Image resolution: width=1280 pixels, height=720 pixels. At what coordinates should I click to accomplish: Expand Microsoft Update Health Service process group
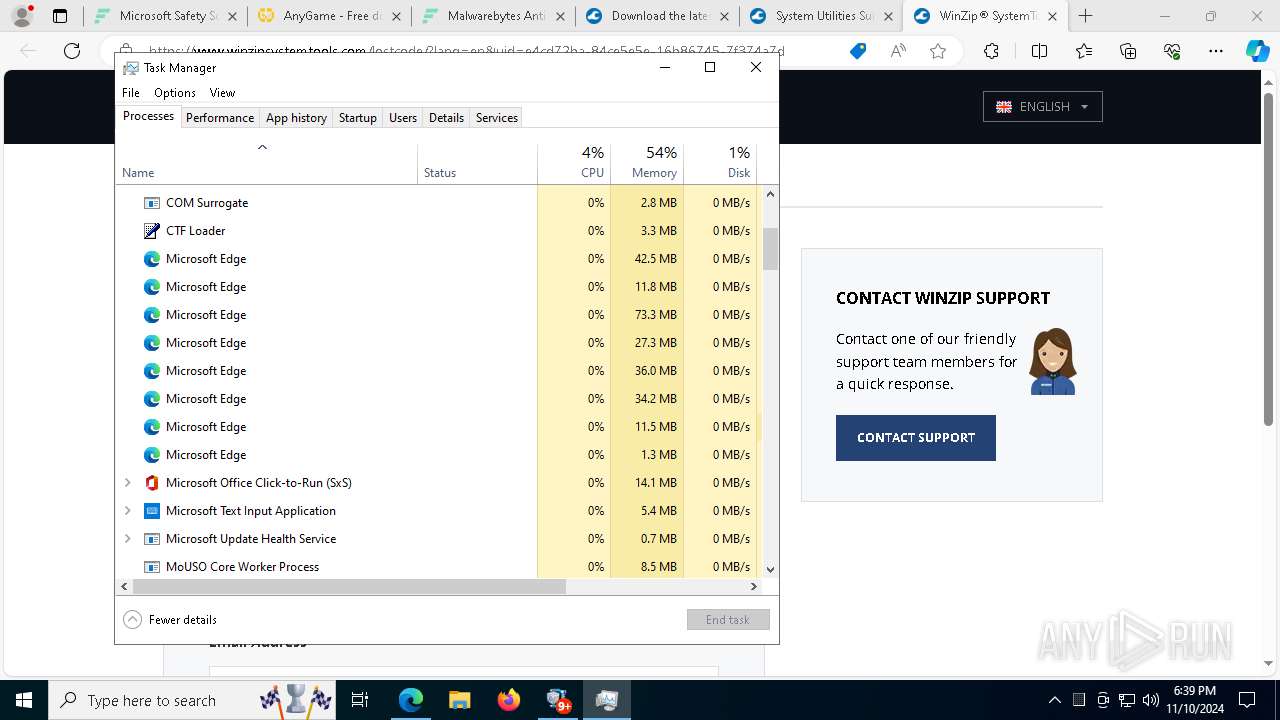(127, 539)
